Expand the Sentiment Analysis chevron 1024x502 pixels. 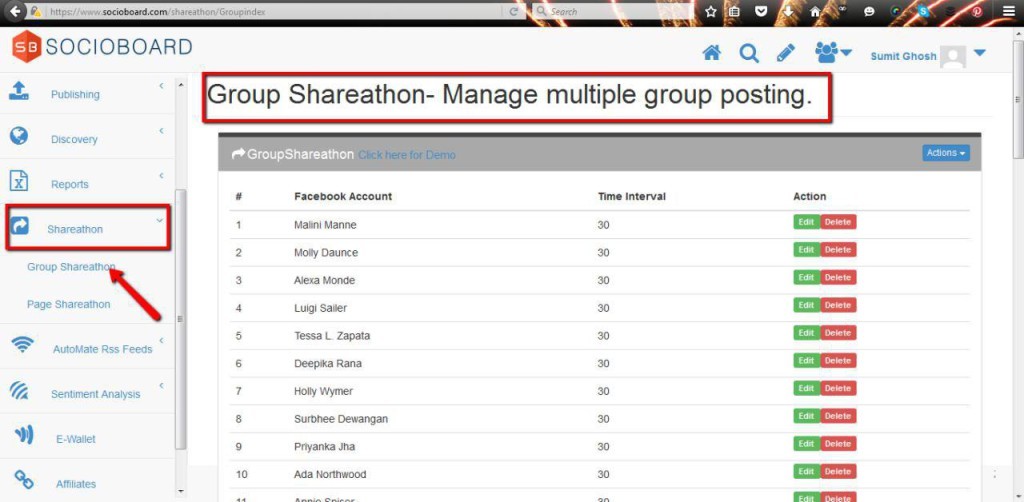[x=161, y=386]
